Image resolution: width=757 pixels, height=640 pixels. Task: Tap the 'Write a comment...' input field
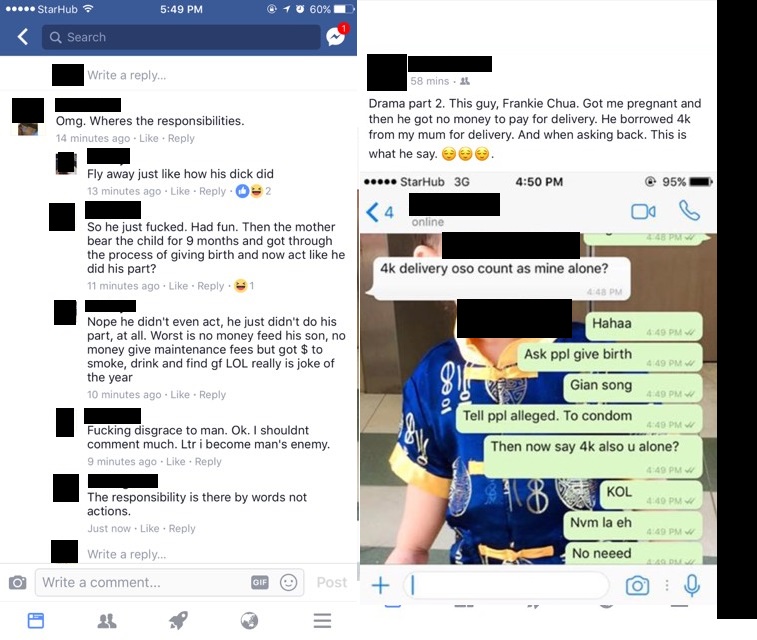169,583
